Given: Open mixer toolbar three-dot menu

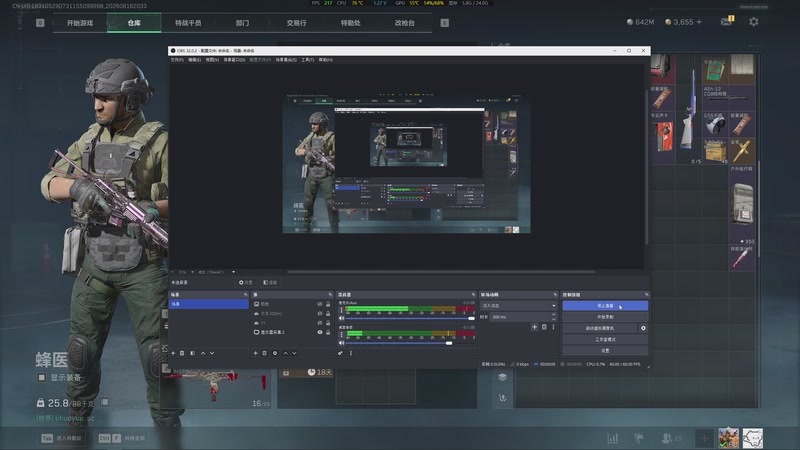Looking at the screenshot, I should (x=351, y=353).
